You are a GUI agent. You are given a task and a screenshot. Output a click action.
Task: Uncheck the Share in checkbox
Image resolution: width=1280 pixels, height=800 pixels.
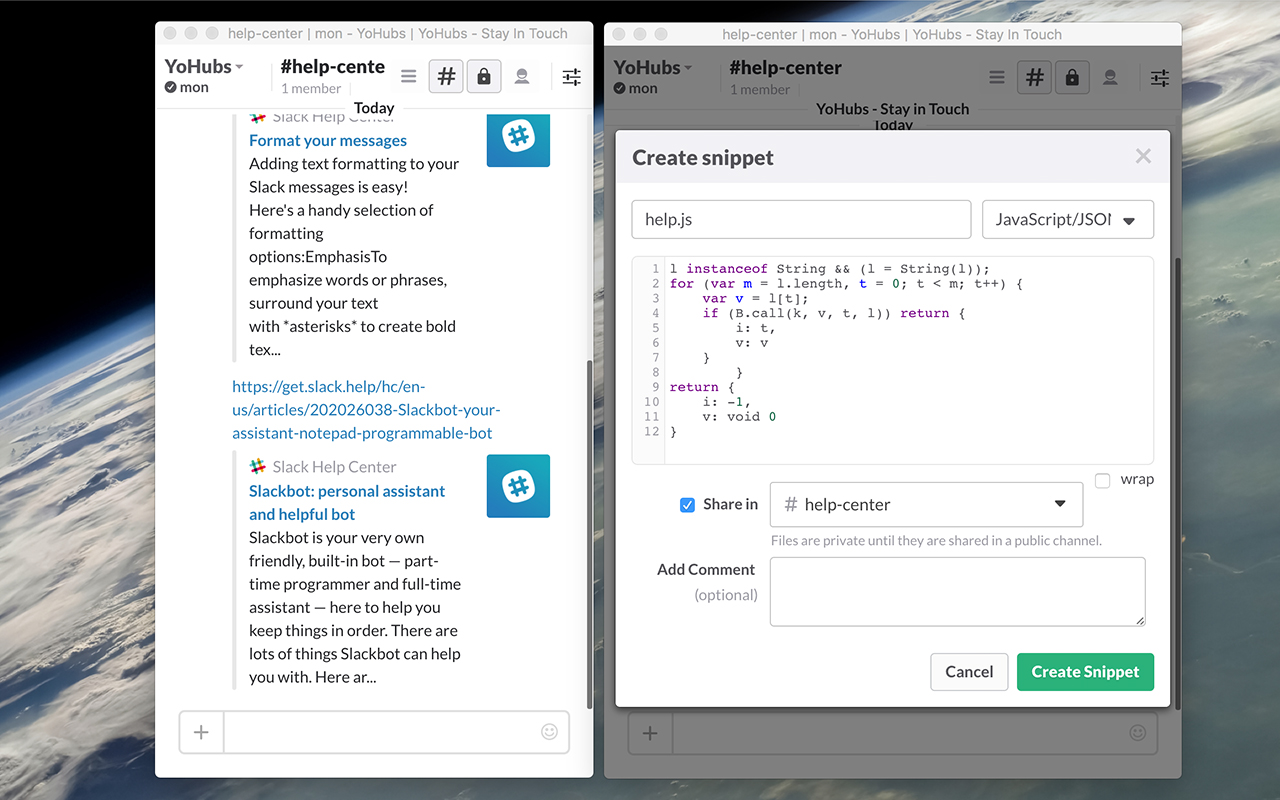(x=687, y=505)
